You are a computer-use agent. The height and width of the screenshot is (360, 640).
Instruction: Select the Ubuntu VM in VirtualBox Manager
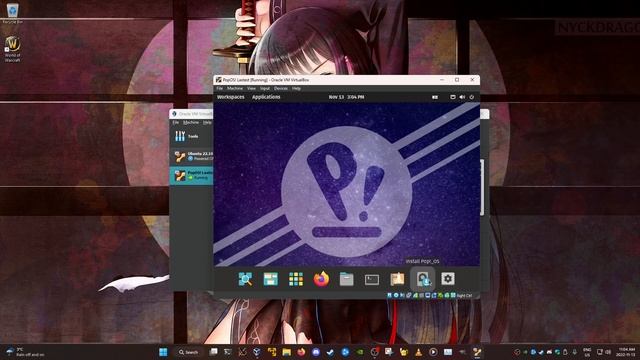coord(191,156)
